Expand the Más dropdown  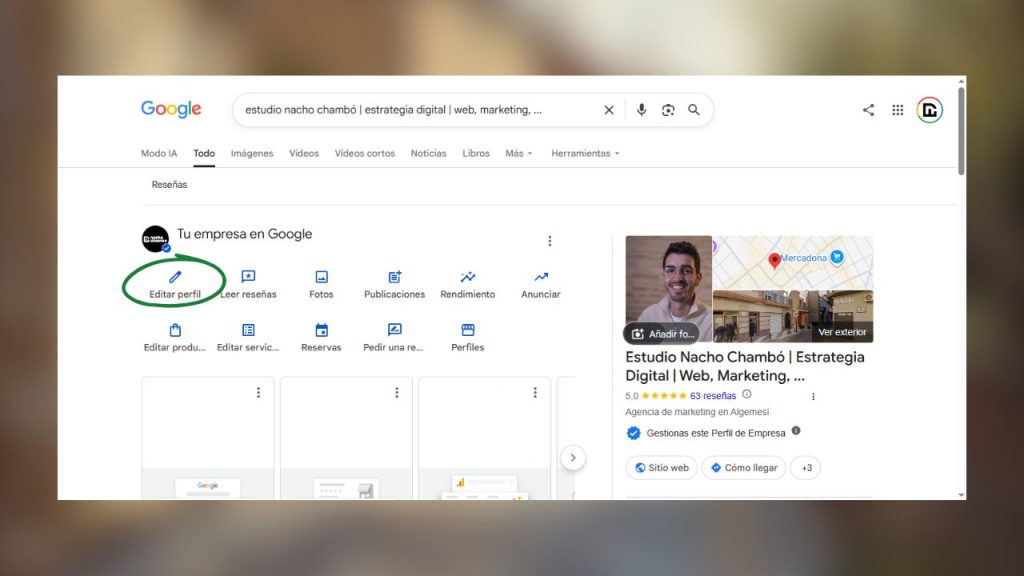point(519,153)
